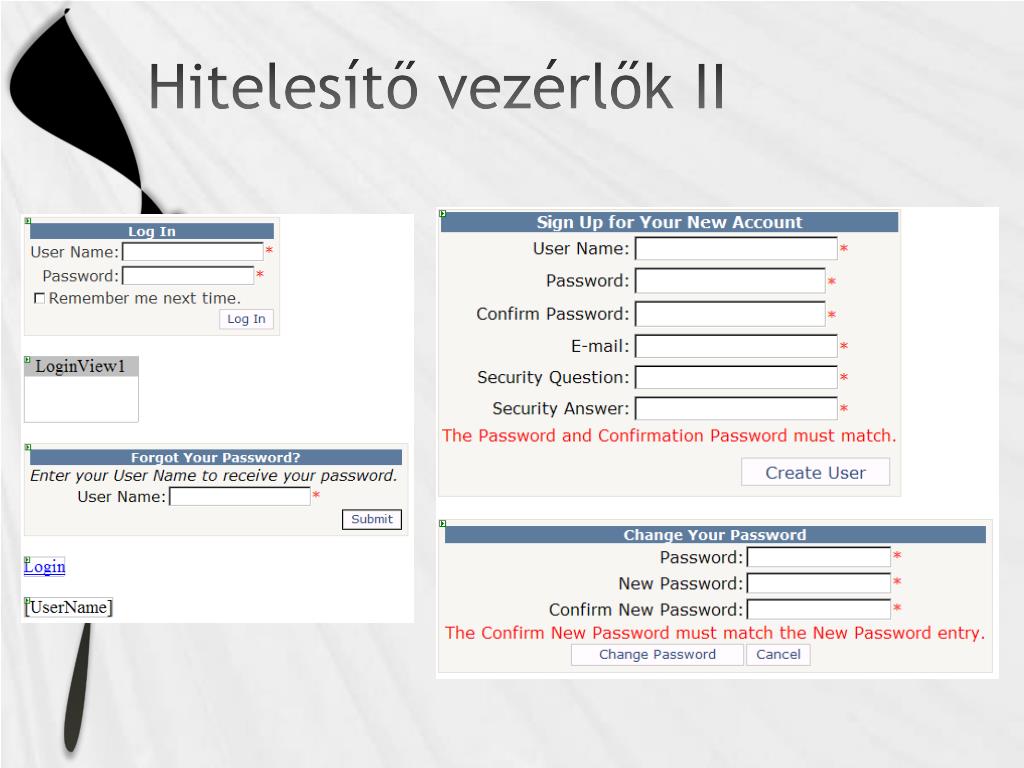Focus the Log In panel Password field

[x=188, y=276]
